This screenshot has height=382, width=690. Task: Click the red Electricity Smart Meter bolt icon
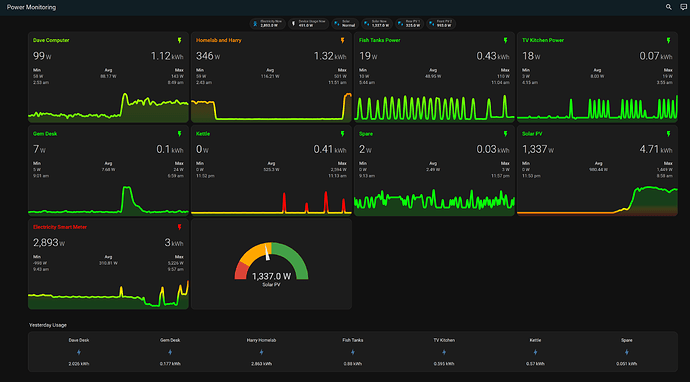(180, 227)
